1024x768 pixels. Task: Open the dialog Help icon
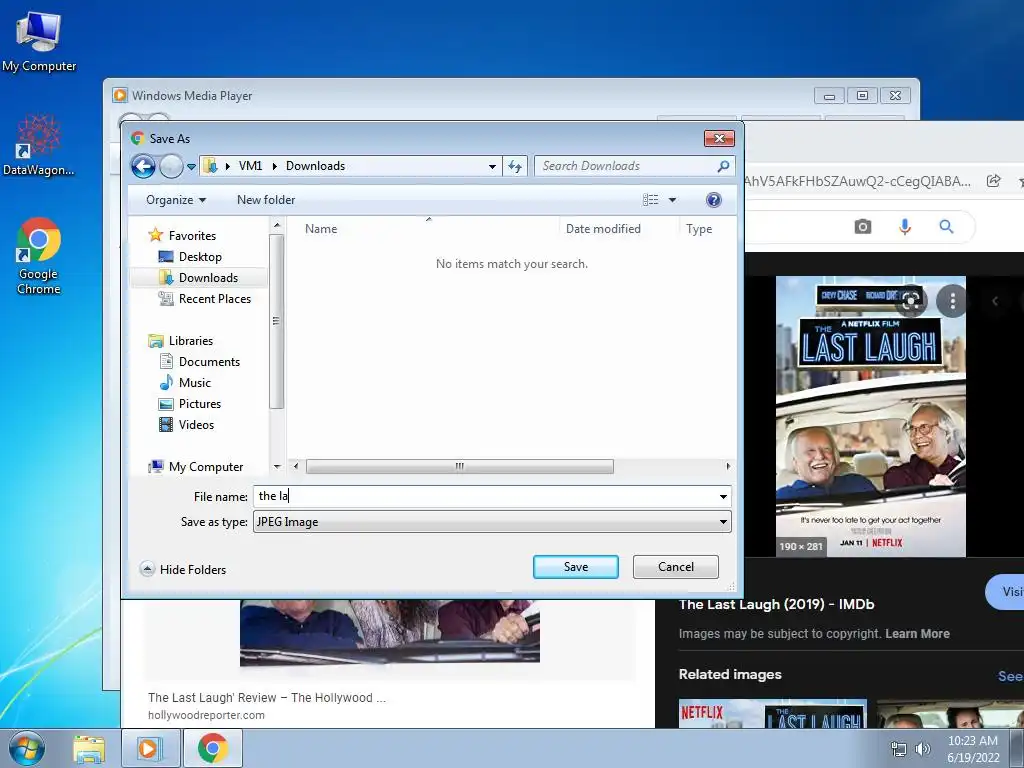click(x=713, y=200)
